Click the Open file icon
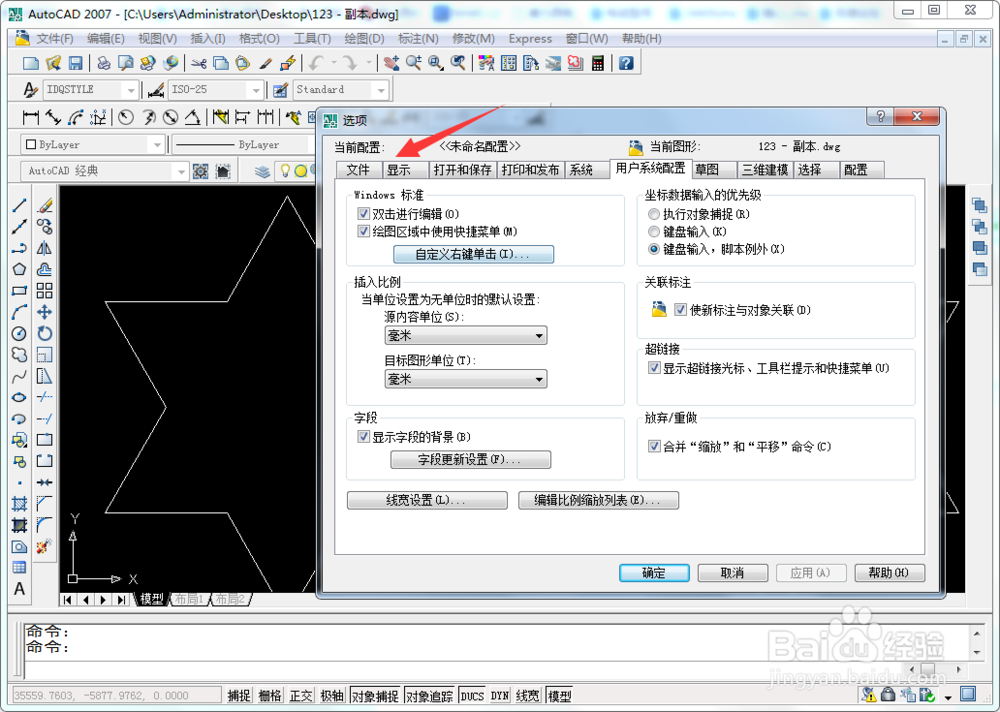Image resolution: width=1000 pixels, height=712 pixels. (x=53, y=63)
